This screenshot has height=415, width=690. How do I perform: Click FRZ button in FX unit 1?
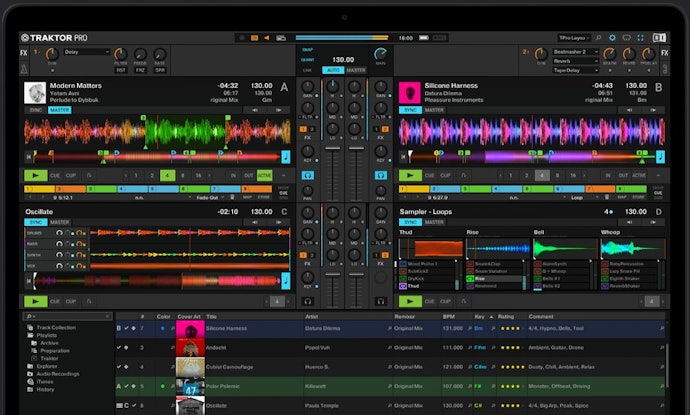140,70
